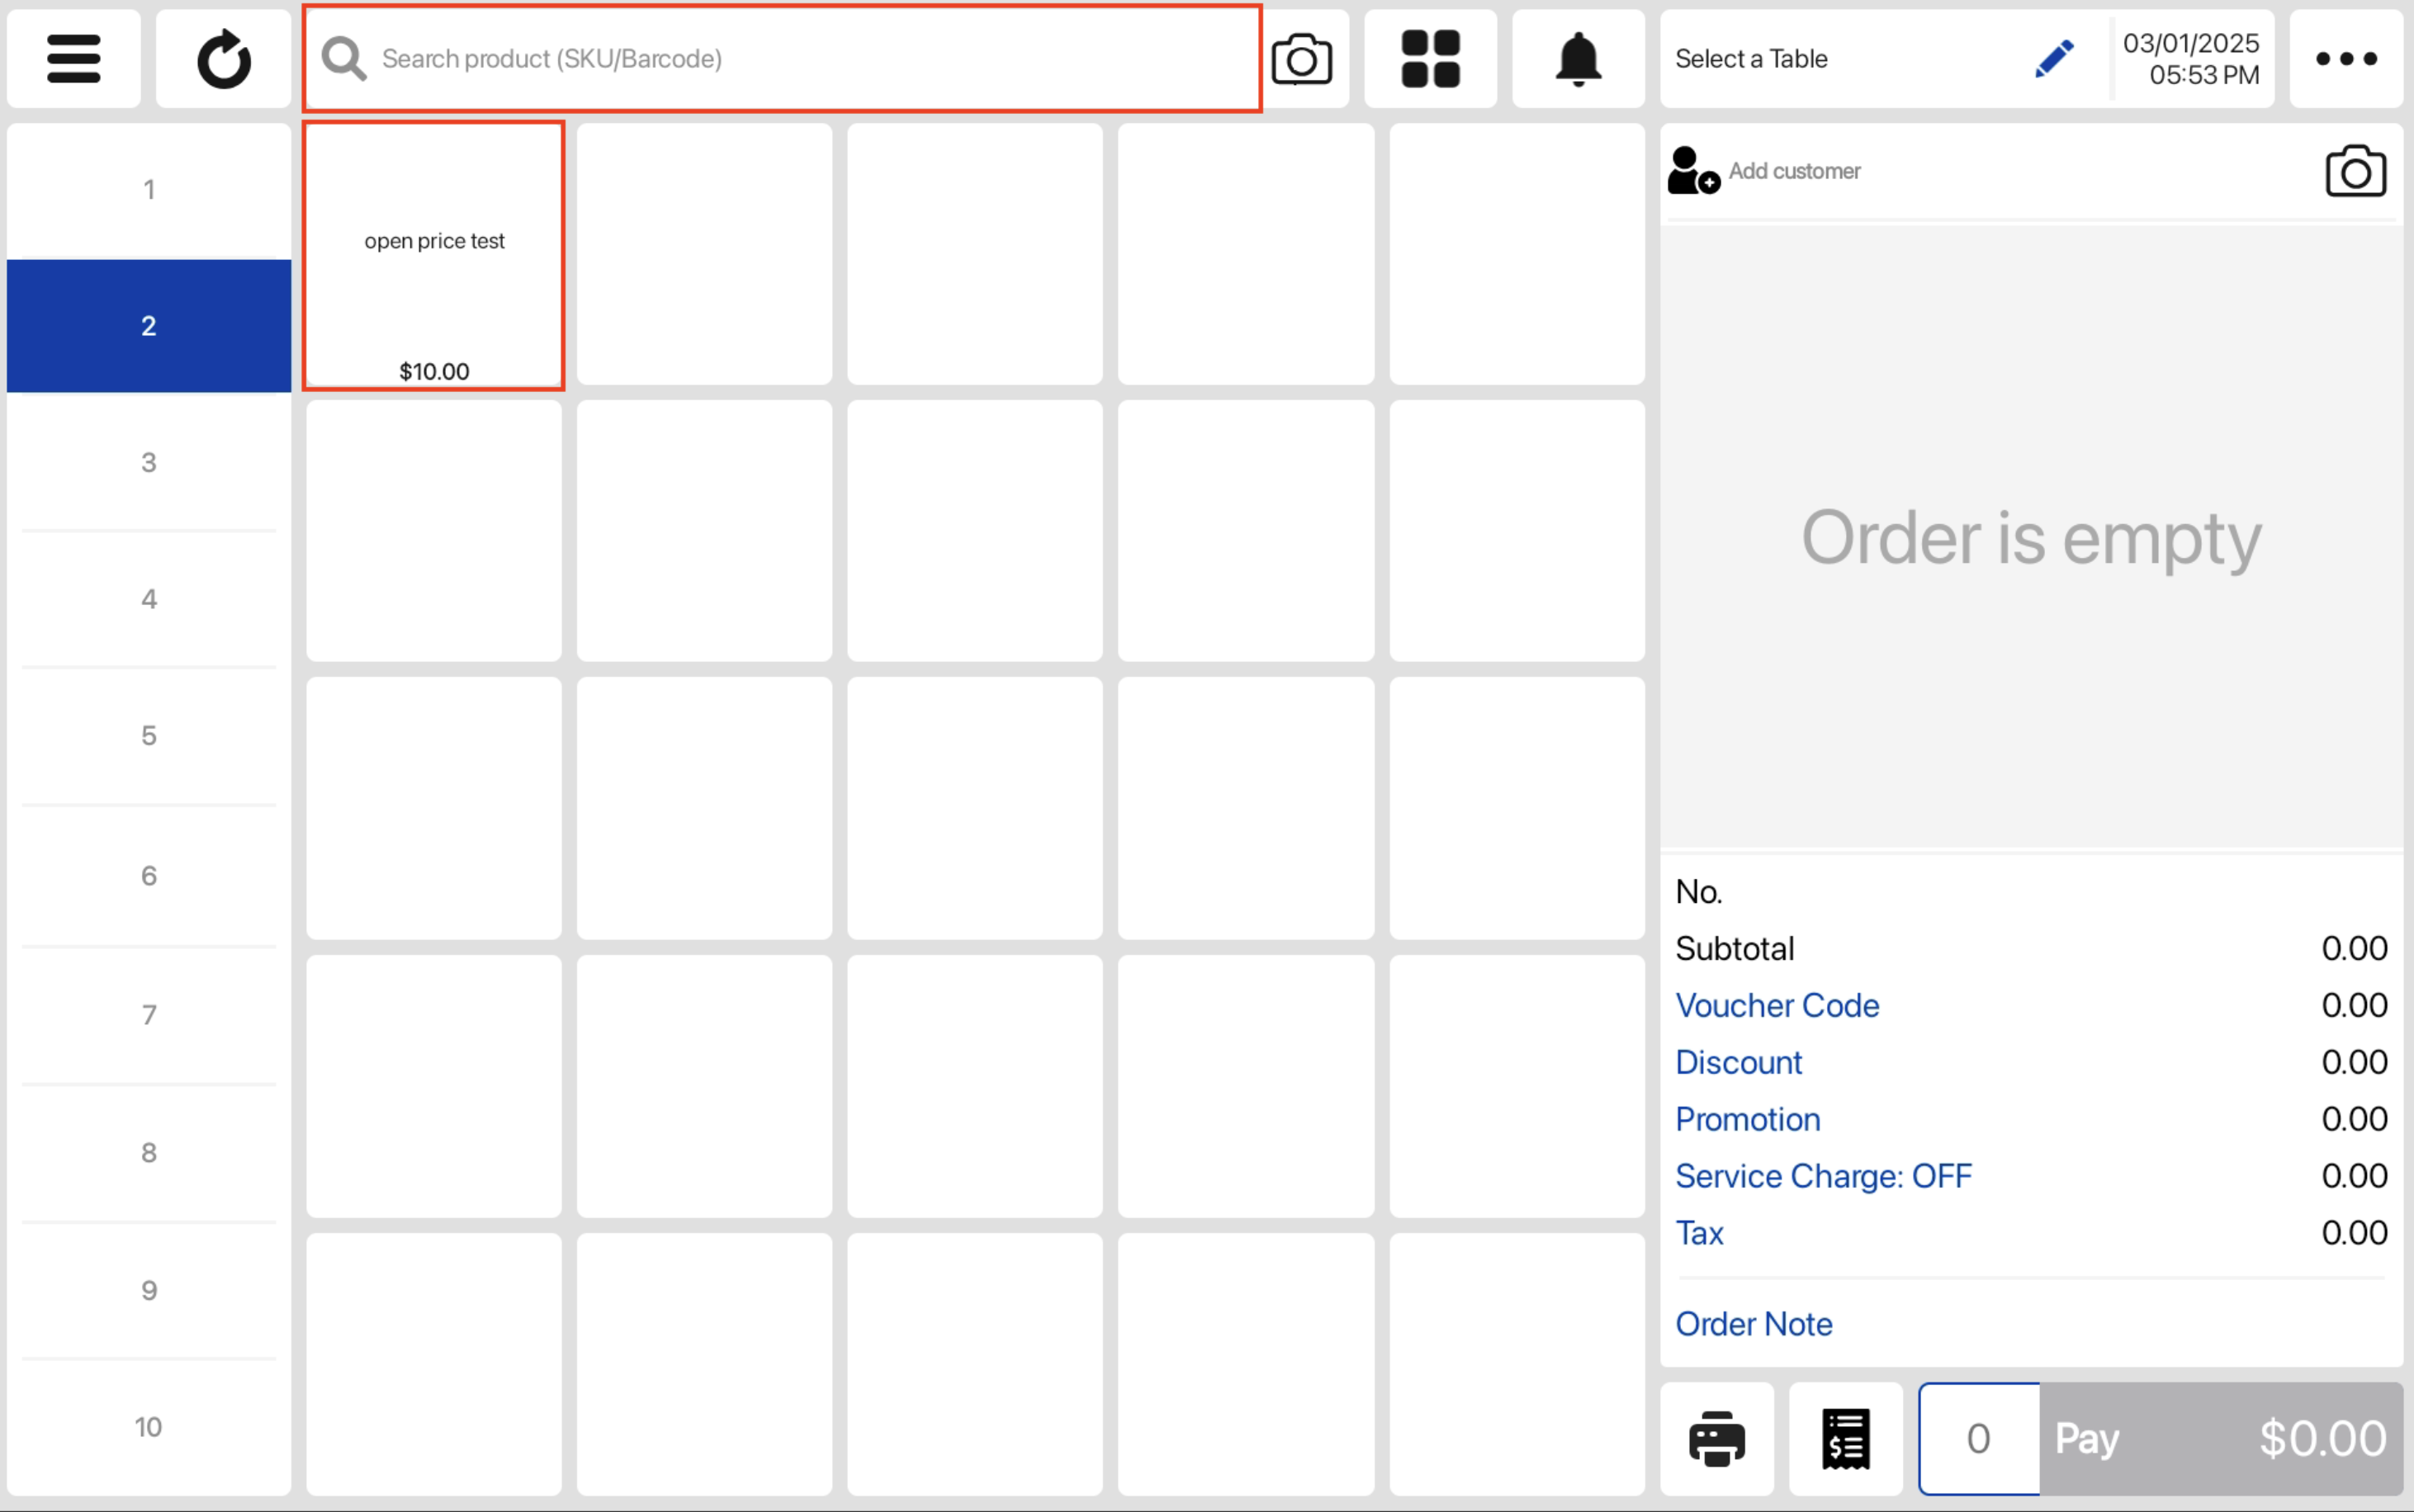Click the blue pencil edit table icon
The image size is (2414, 1512).
[x=2054, y=59]
